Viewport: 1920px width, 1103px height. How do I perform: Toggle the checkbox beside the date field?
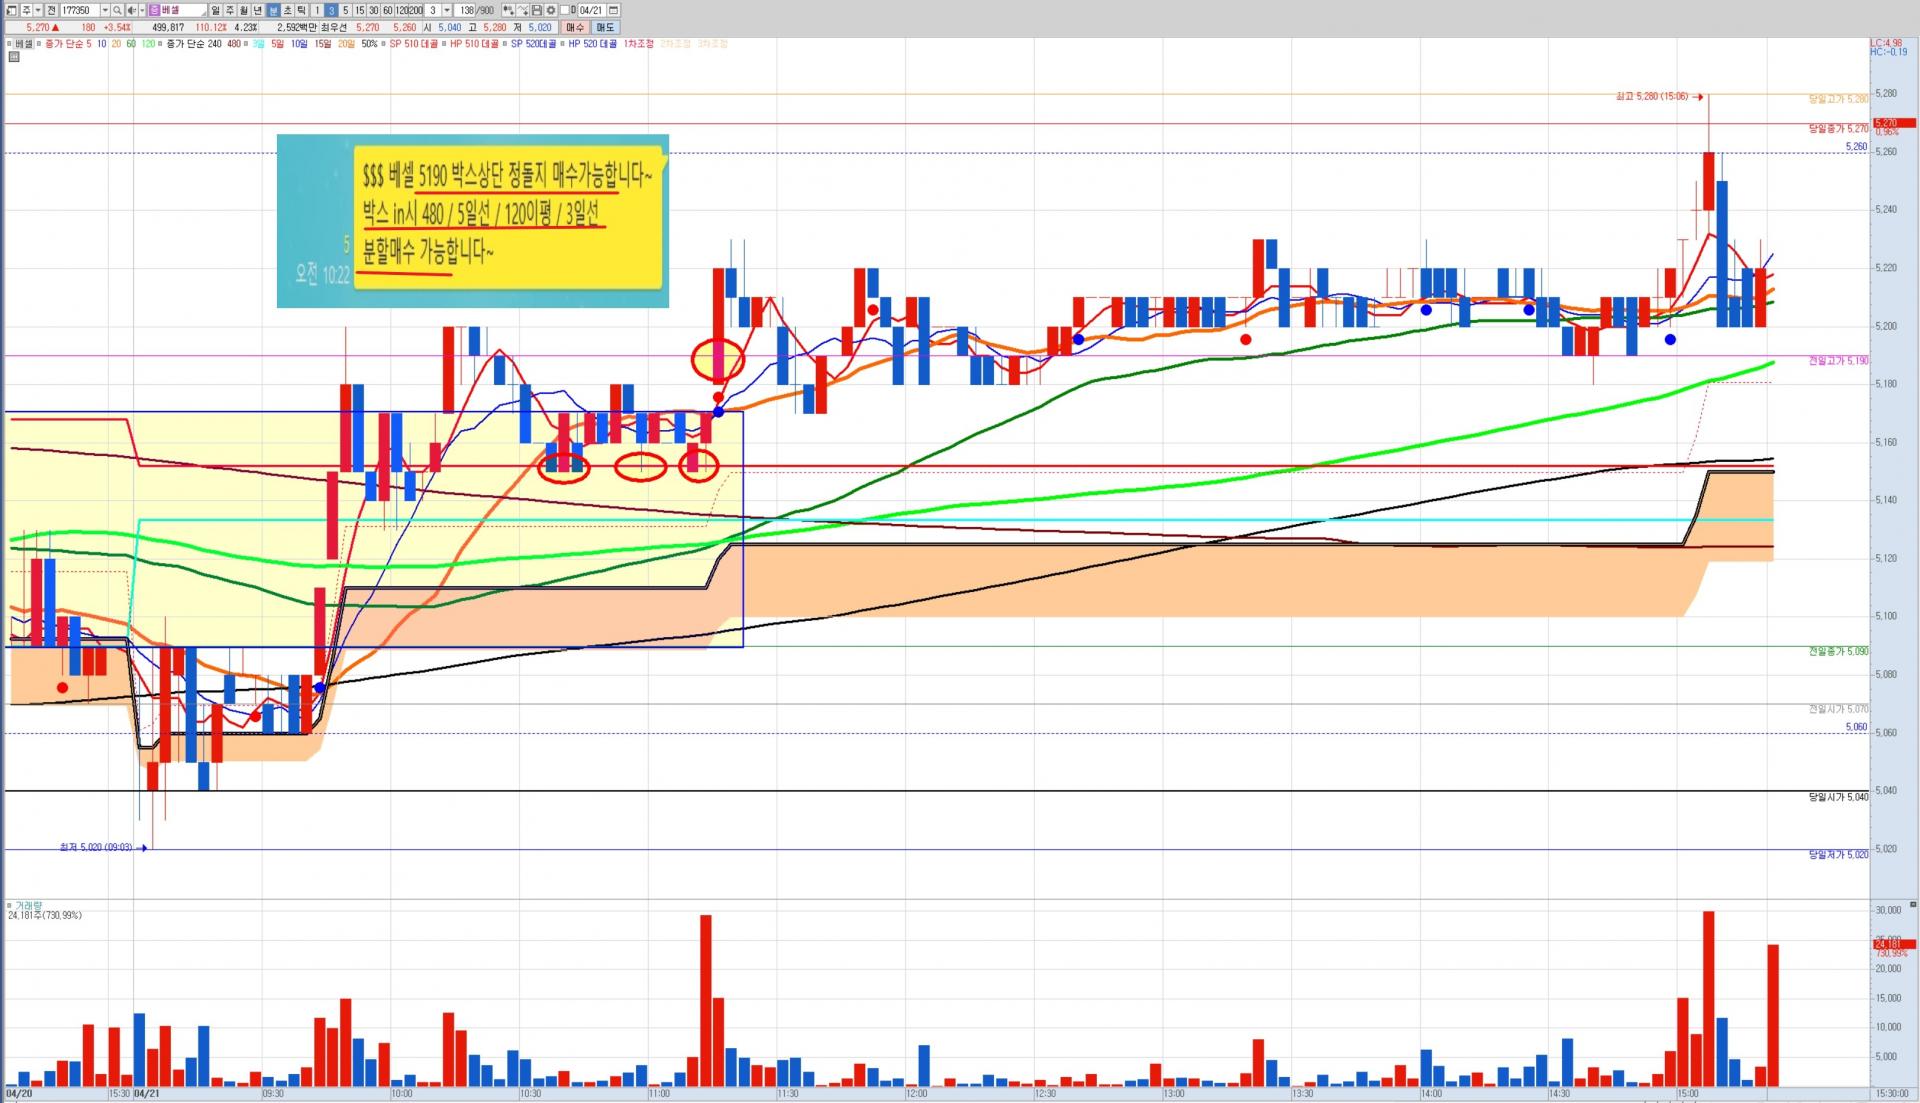click(x=564, y=10)
